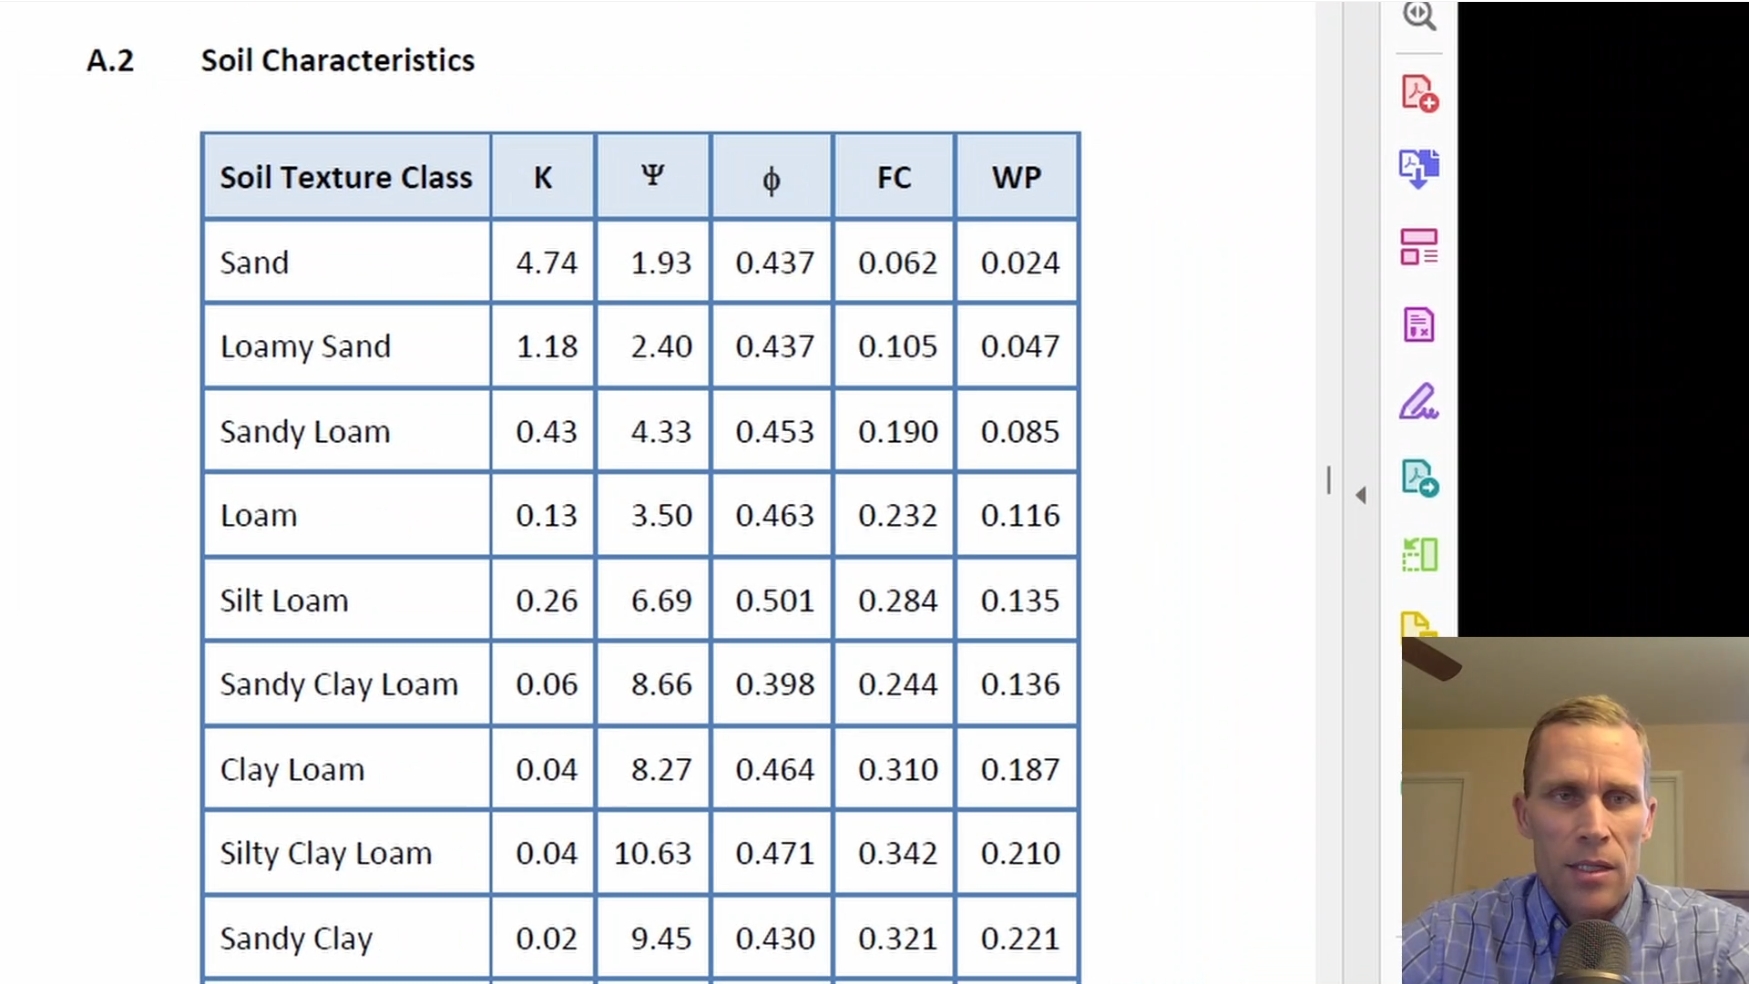Image resolution: width=1749 pixels, height=984 pixels.
Task: Open the Export PDF tool
Action: 1419,478
